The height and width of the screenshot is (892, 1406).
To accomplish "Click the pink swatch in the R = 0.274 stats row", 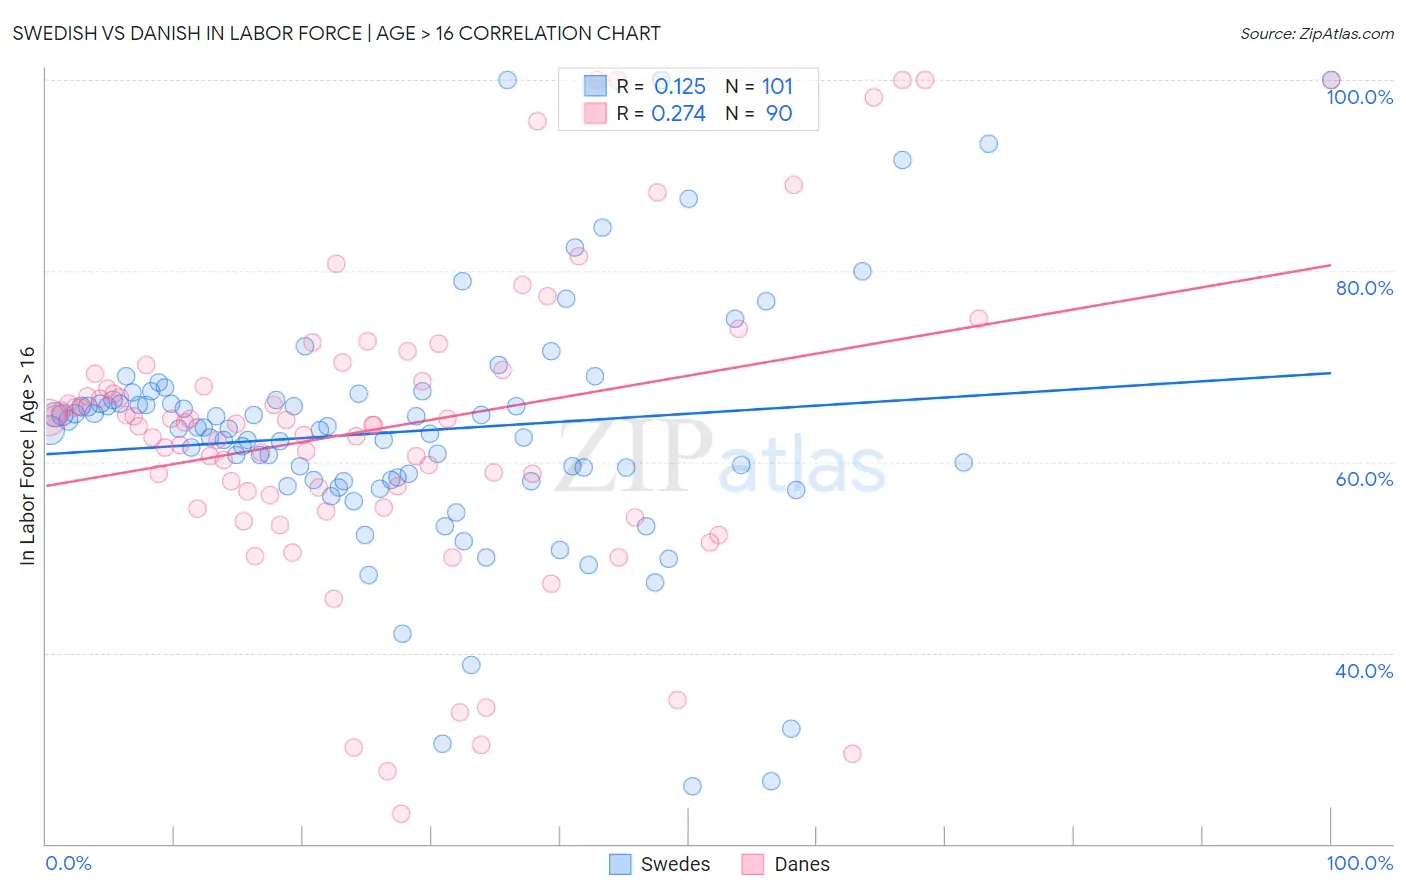I will 595,113.
